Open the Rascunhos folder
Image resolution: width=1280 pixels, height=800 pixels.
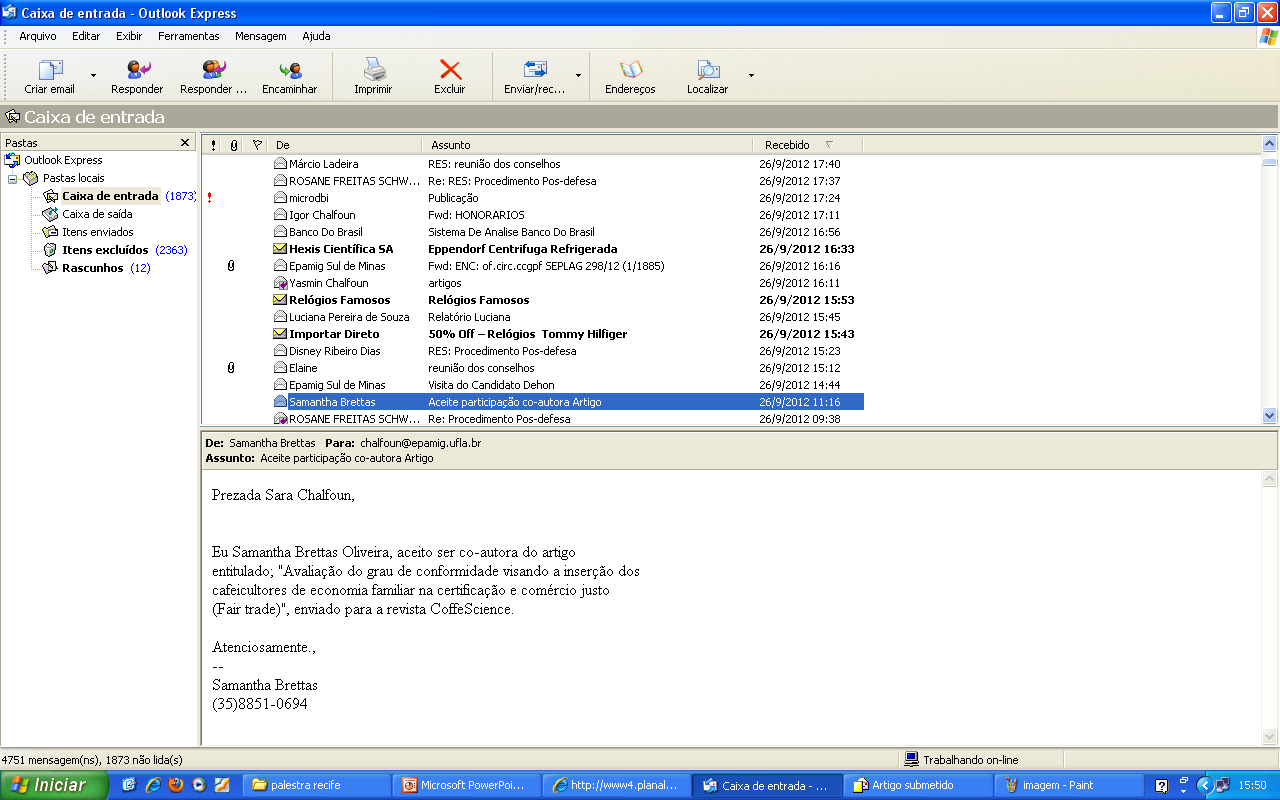coord(92,268)
